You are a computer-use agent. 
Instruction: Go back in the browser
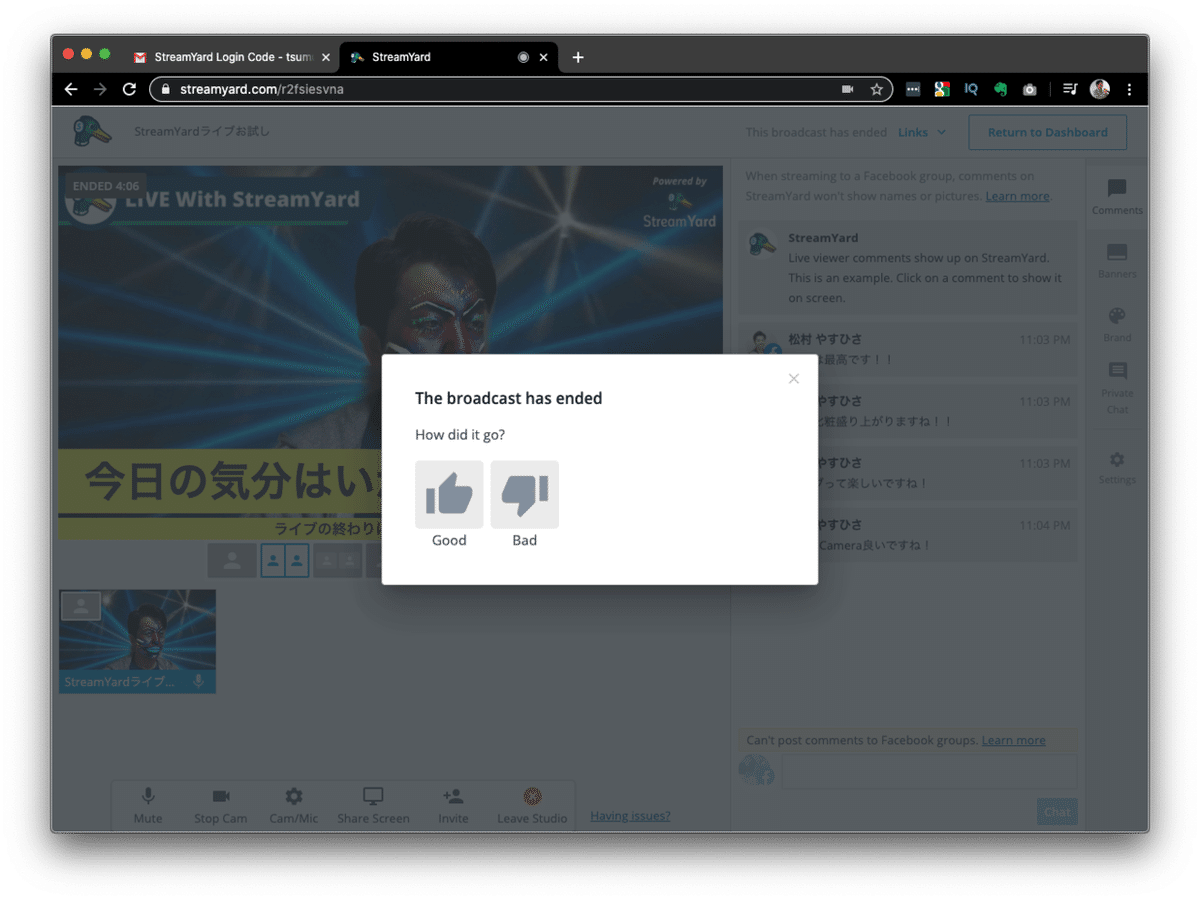(x=71, y=89)
